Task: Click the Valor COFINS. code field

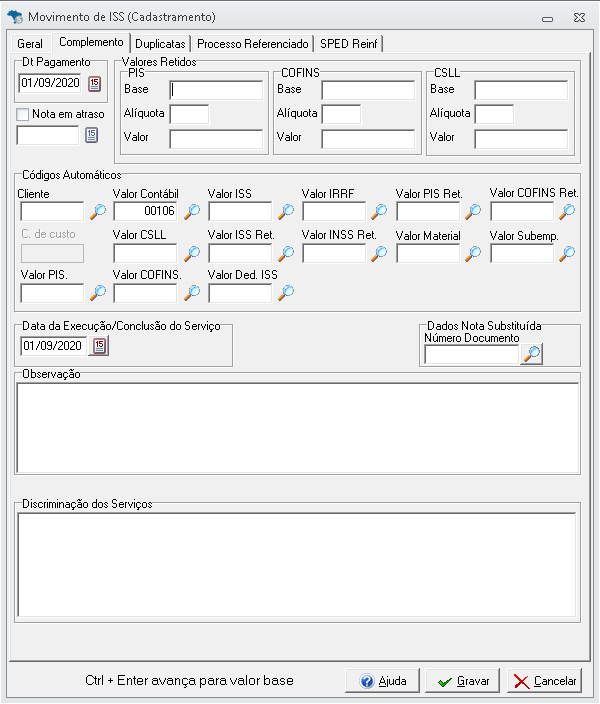Action: (x=145, y=293)
